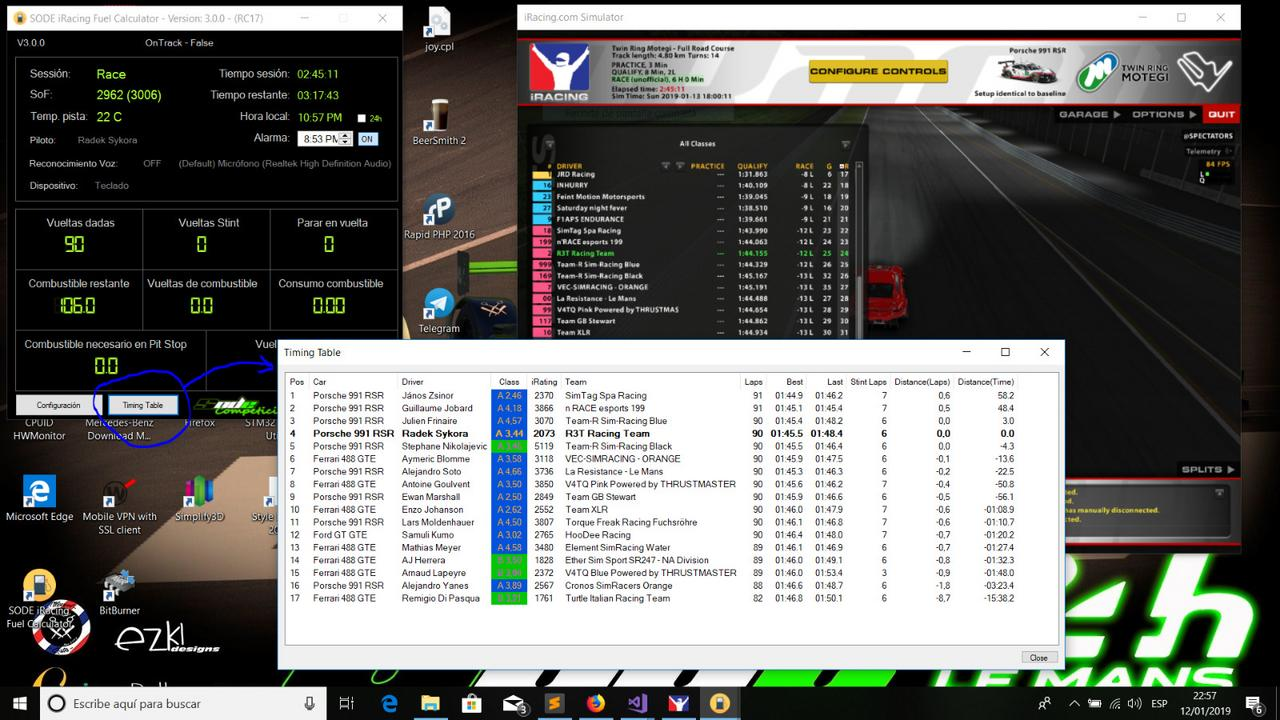Close the Timing Table via Close button

click(x=1038, y=658)
